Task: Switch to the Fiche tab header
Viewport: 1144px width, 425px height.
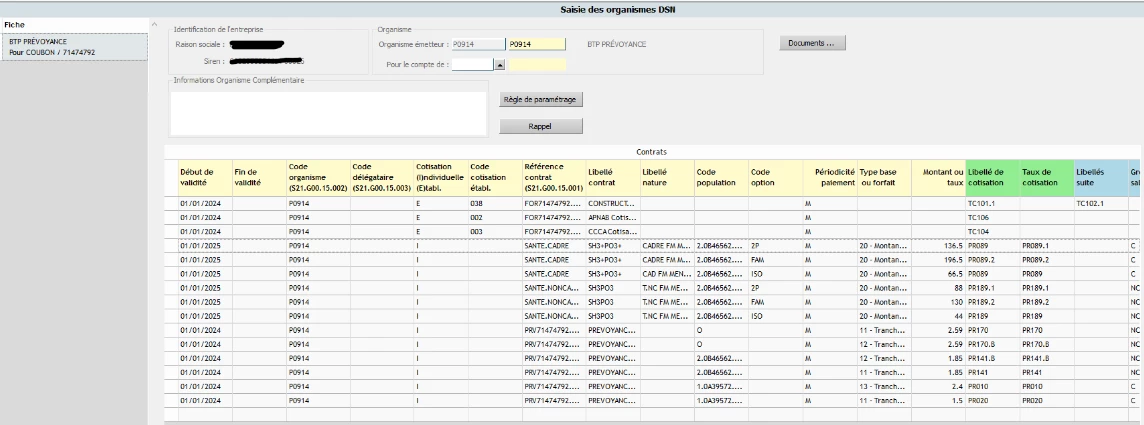Action: [x=15, y=23]
